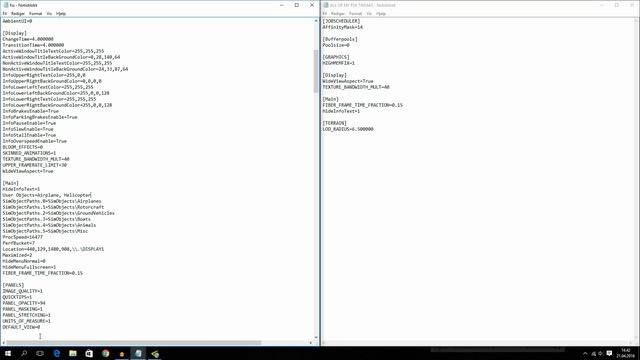Open taskbar search magnifier
The width and height of the screenshot is (640, 360).
(24, 353)
